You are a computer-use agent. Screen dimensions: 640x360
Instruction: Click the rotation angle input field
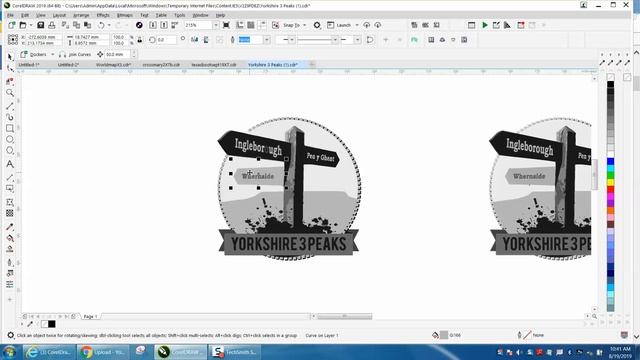pyautogui.click(x=166, y=40)
